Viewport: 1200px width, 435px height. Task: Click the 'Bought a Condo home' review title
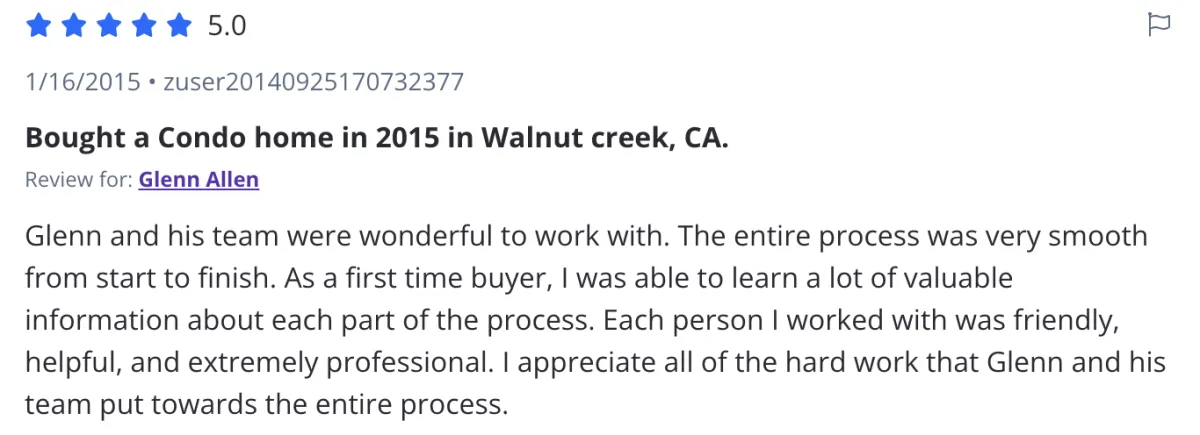pyautogui.click(x=377, y=137)
